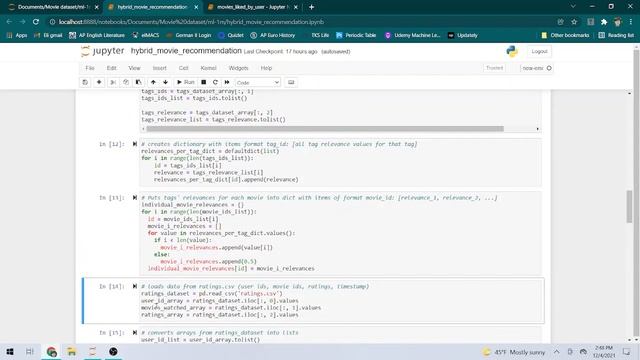Open the Cell menu

click(184, 68)
